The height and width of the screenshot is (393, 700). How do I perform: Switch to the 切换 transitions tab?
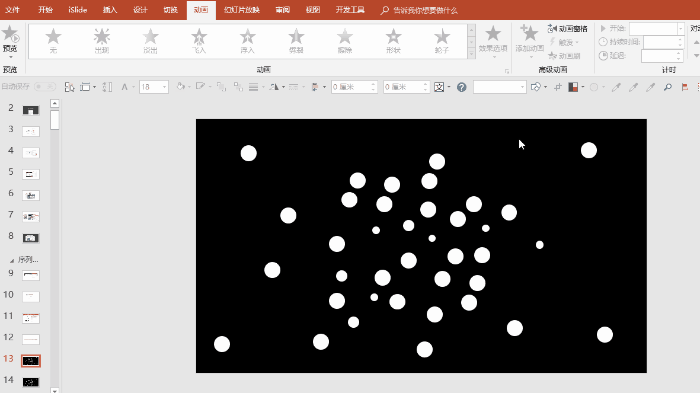(170, 10)
